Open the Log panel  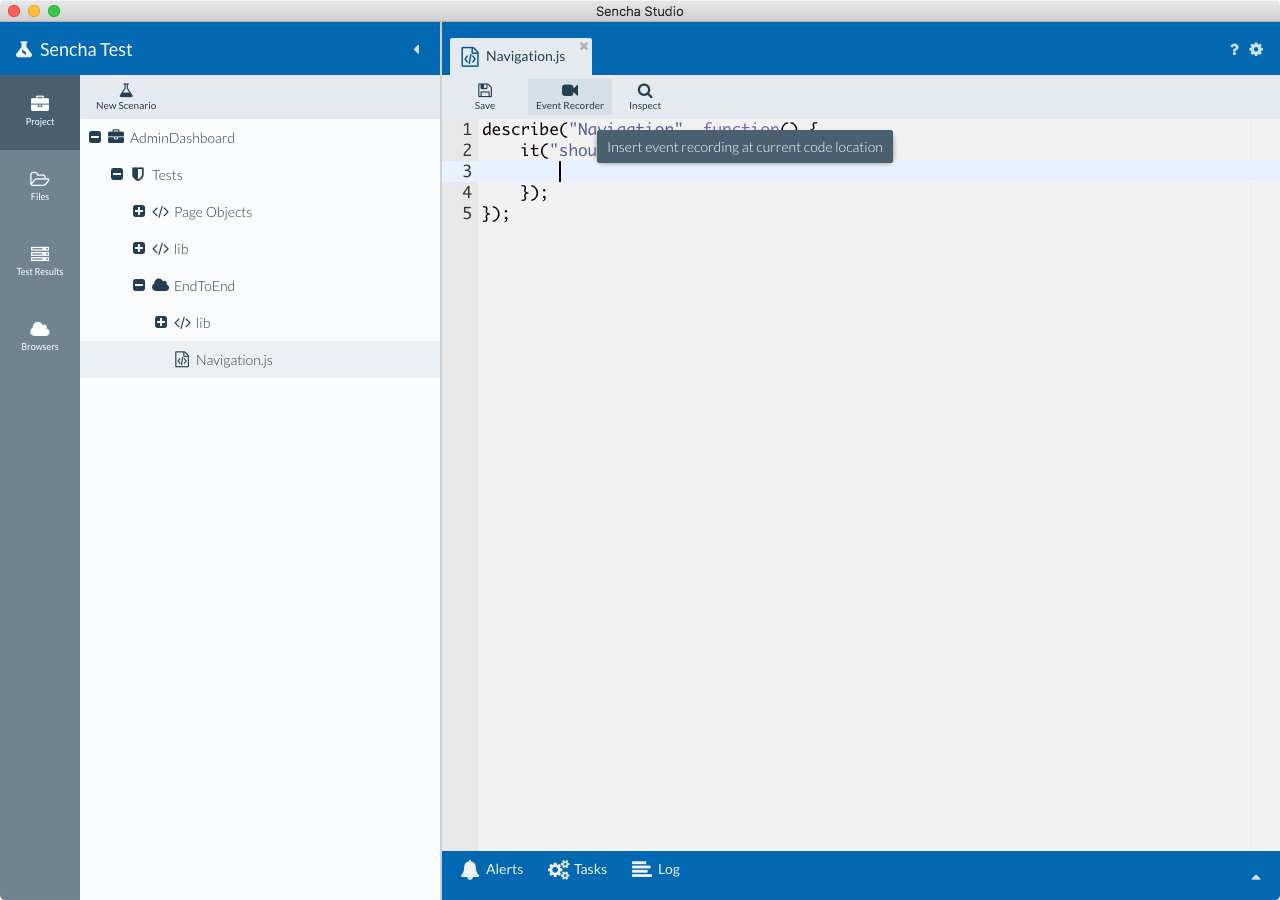point(656,870)
